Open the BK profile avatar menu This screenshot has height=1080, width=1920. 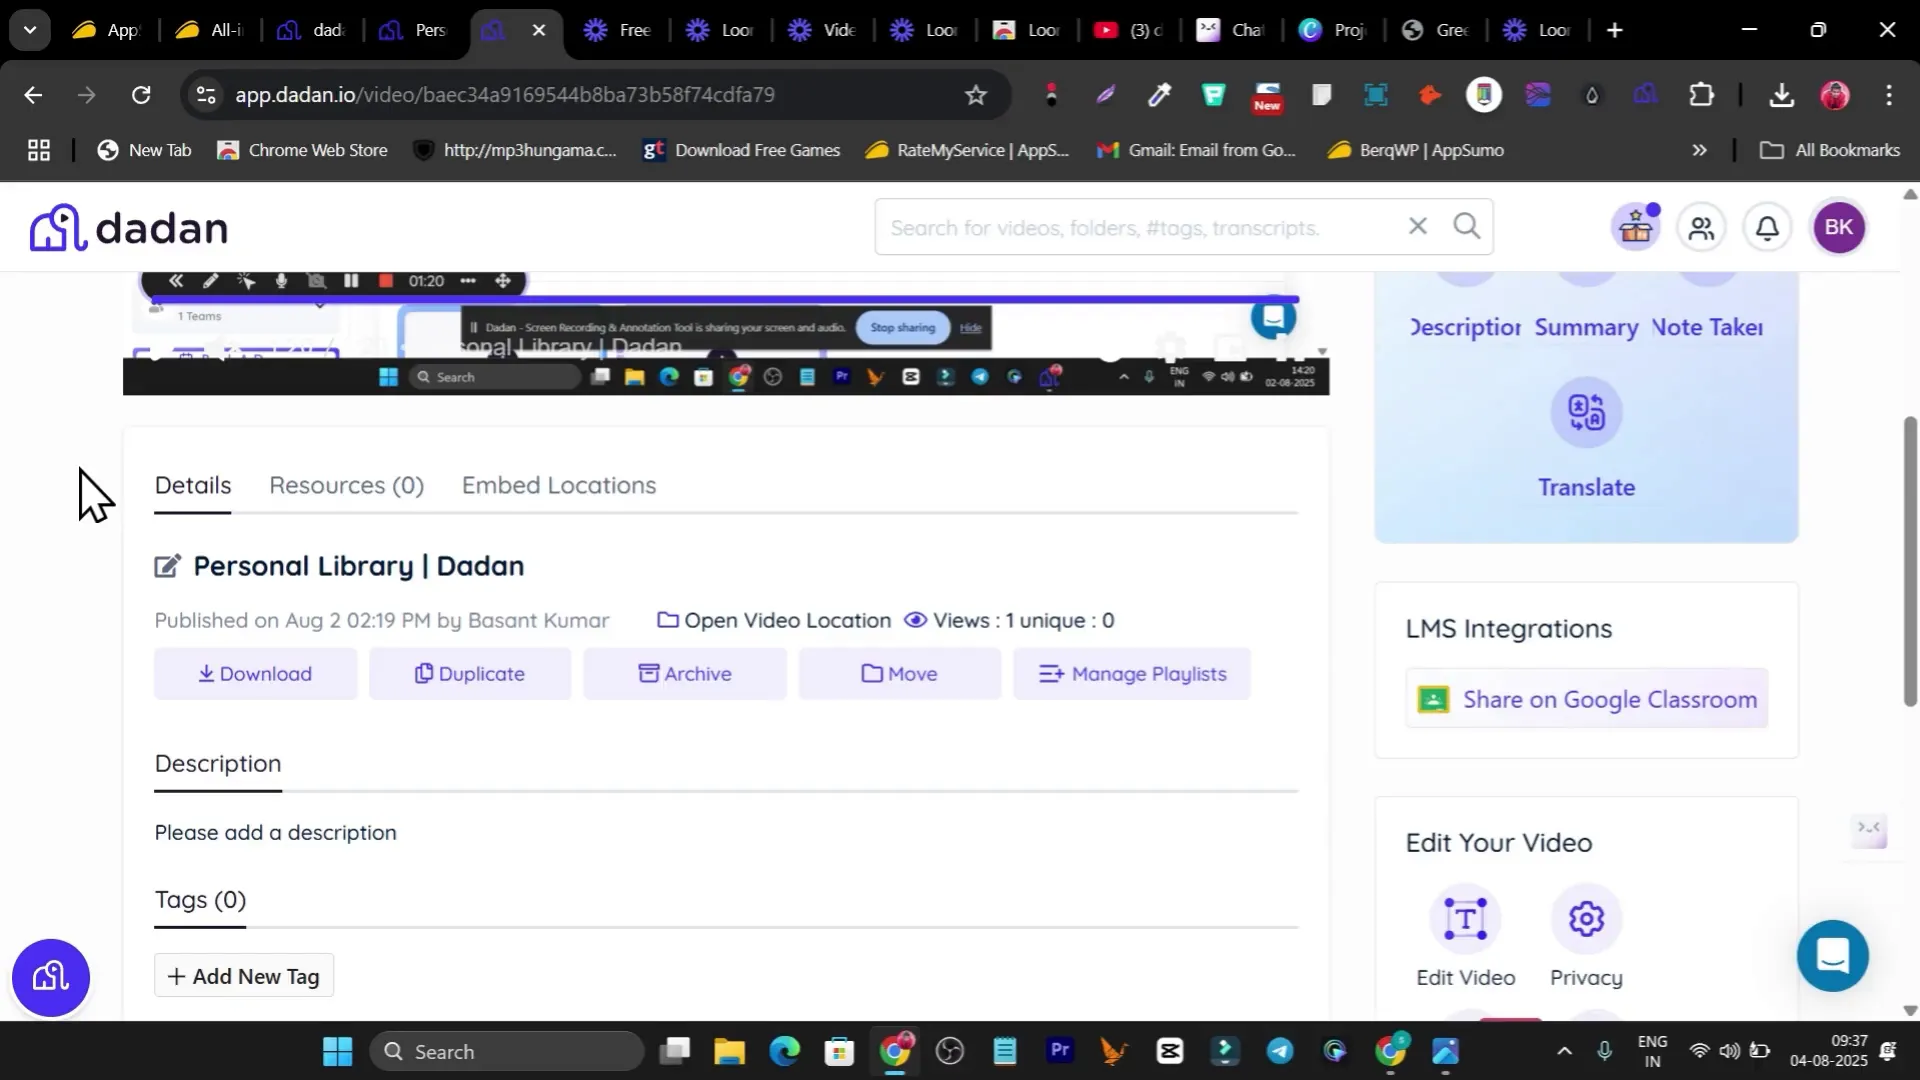pyautogui.click(x=1838, y=227)
